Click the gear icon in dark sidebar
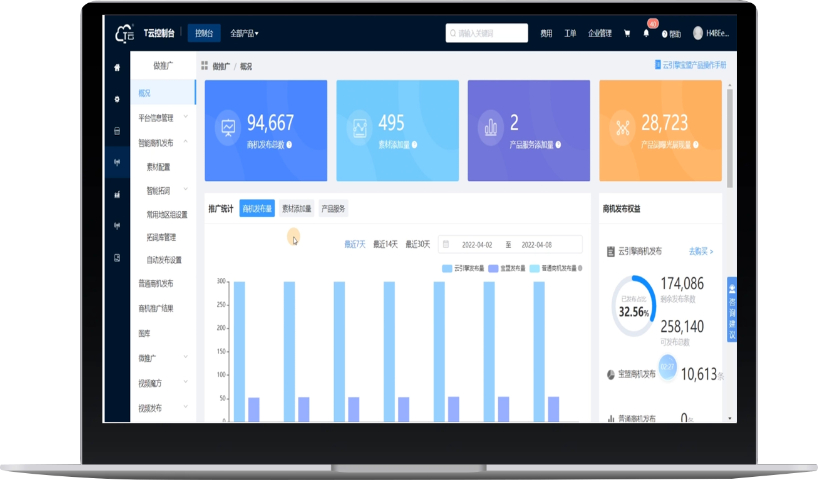 (x=117, y=99)
